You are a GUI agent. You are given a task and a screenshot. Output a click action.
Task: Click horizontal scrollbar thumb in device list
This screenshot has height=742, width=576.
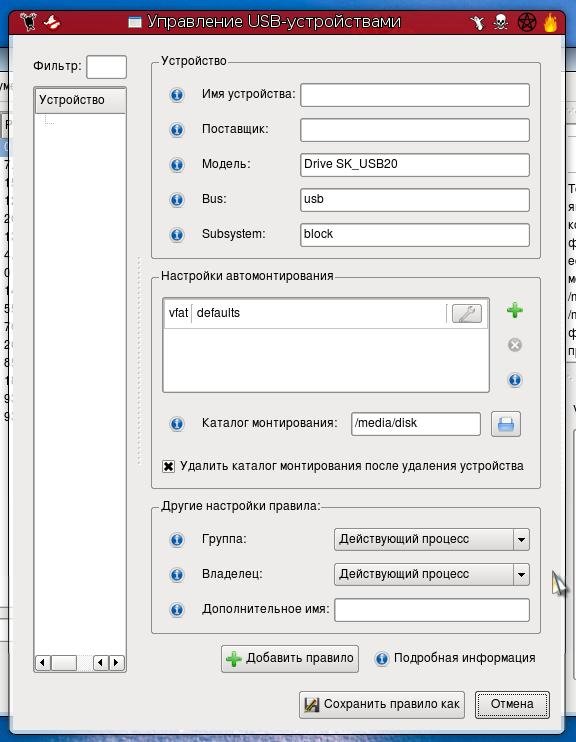click(x=64, y=663)
